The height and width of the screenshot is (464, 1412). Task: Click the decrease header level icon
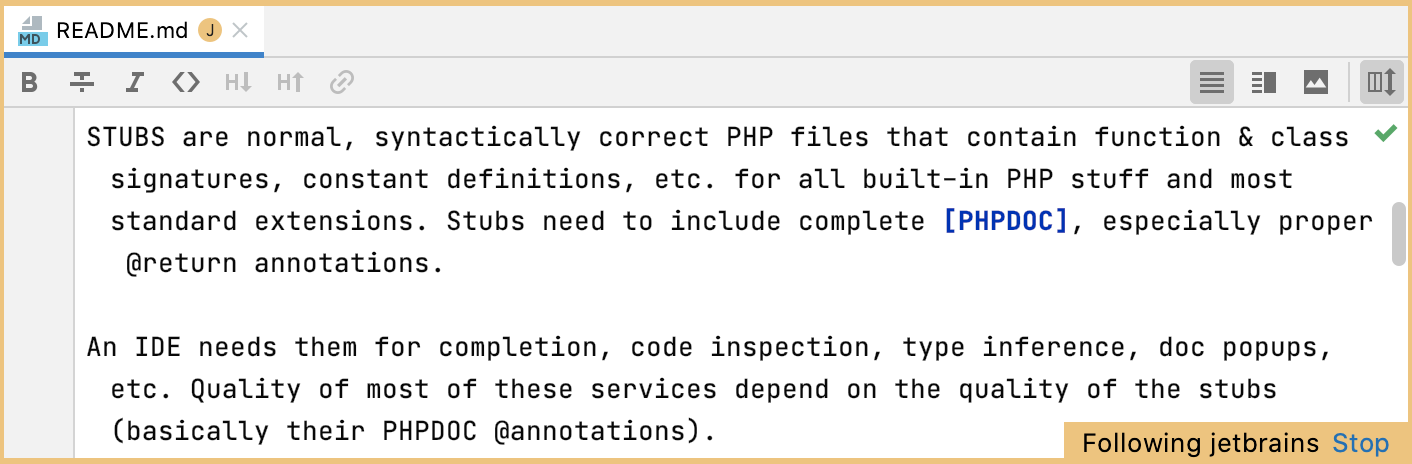(238, 82)
